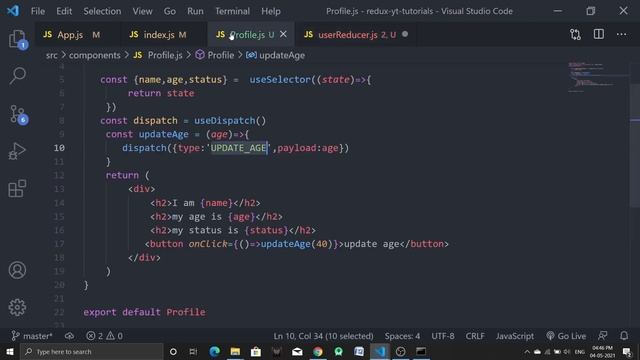
Task: Click 'onClick' attribute in button tag
Action: click(x=208, y=244)
